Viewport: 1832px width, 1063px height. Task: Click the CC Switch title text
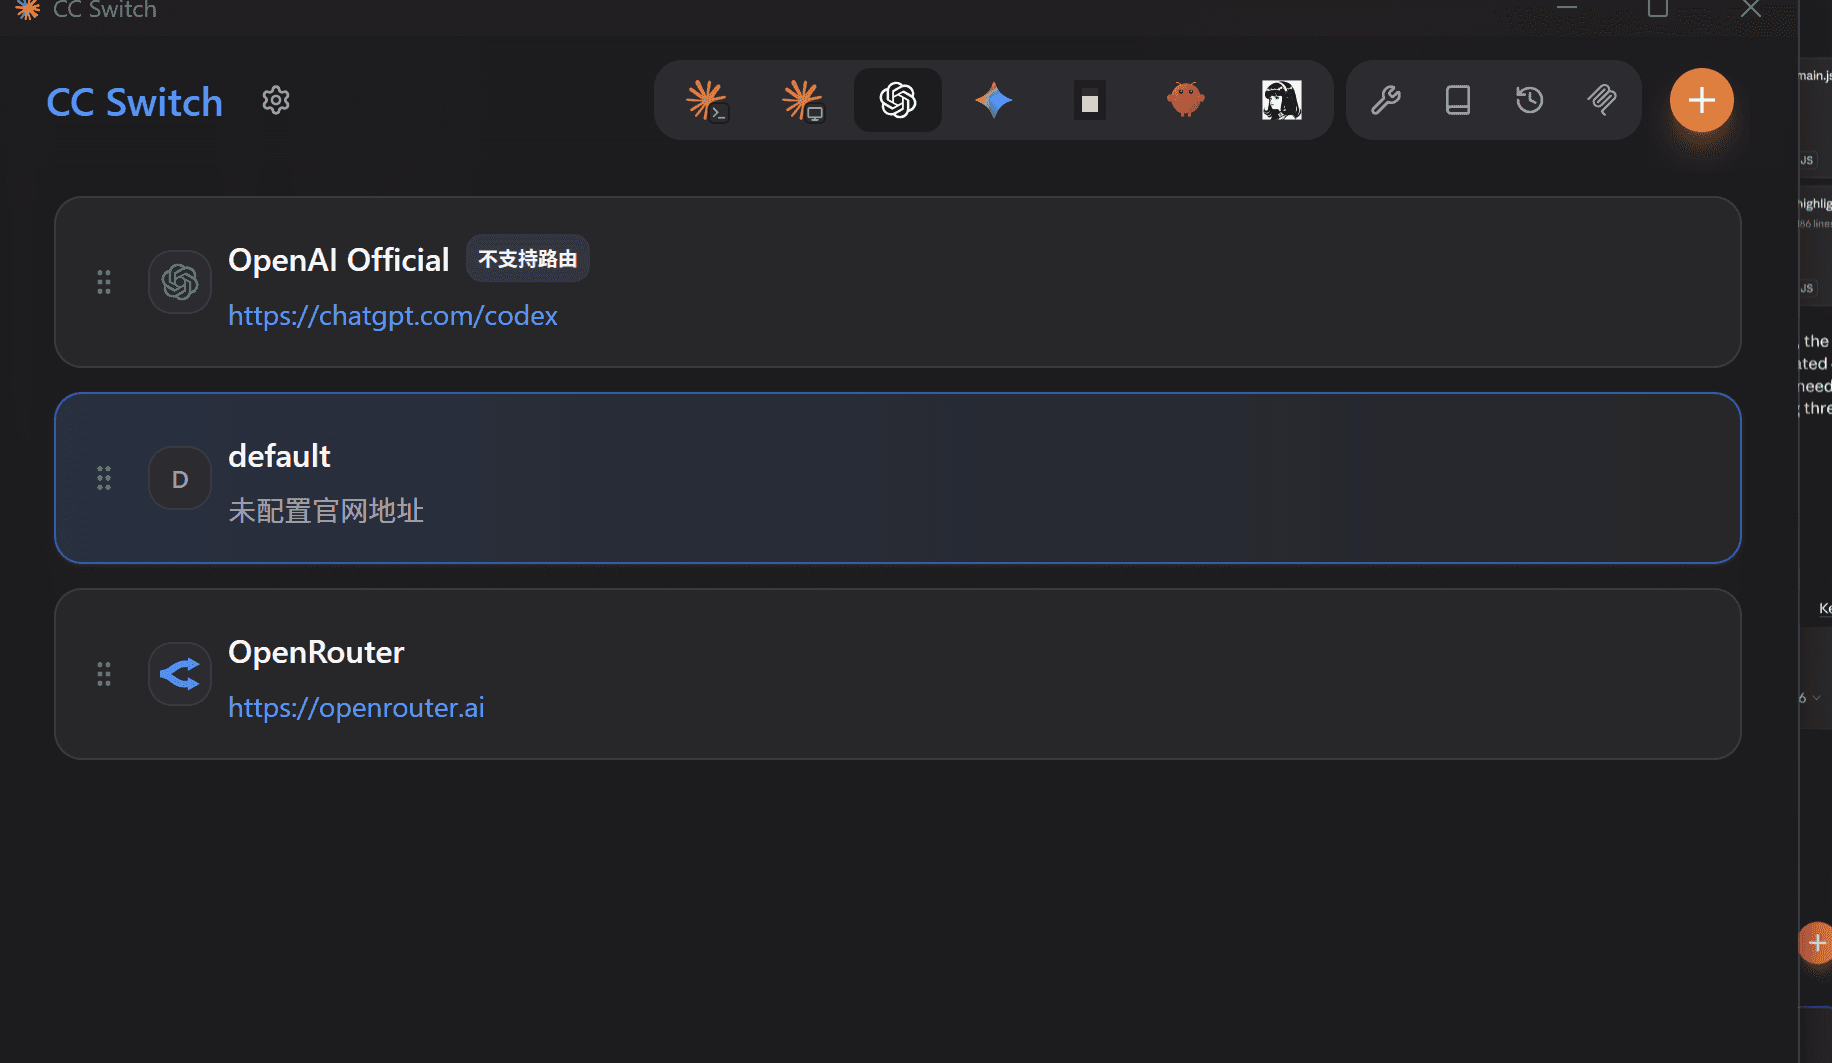pos(135,102)
